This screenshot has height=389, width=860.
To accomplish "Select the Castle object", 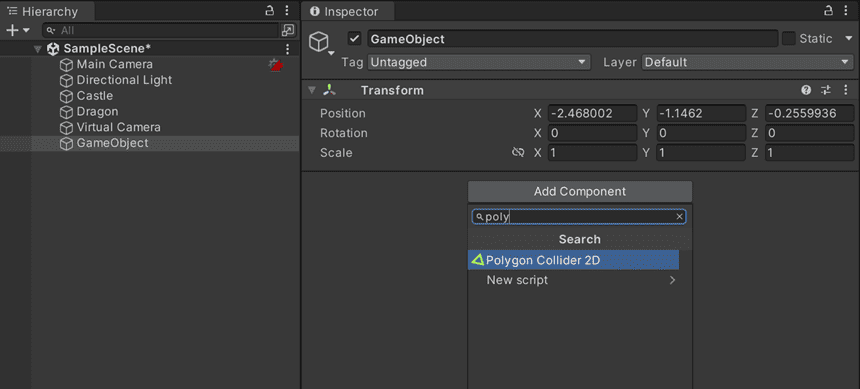I will pos(95,96).
